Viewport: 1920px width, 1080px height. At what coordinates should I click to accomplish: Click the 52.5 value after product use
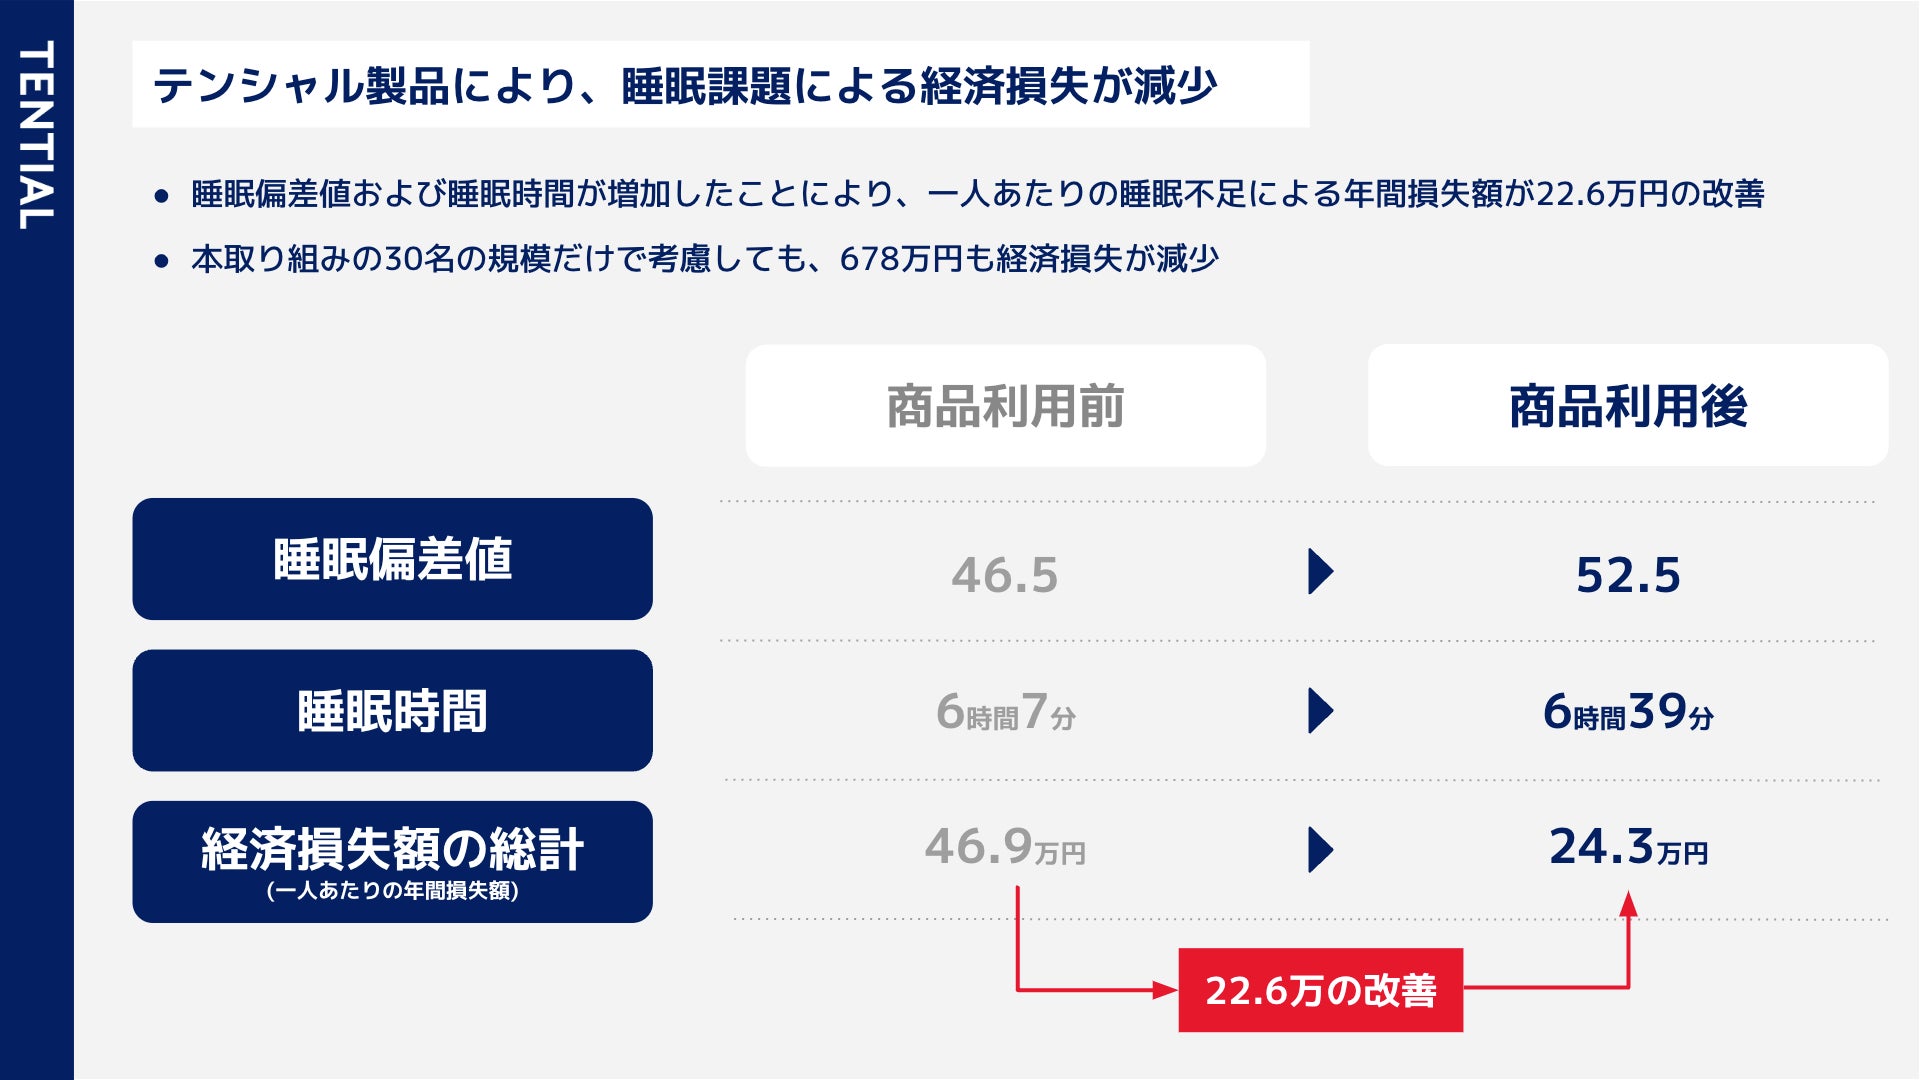(x=1628, y=575)
